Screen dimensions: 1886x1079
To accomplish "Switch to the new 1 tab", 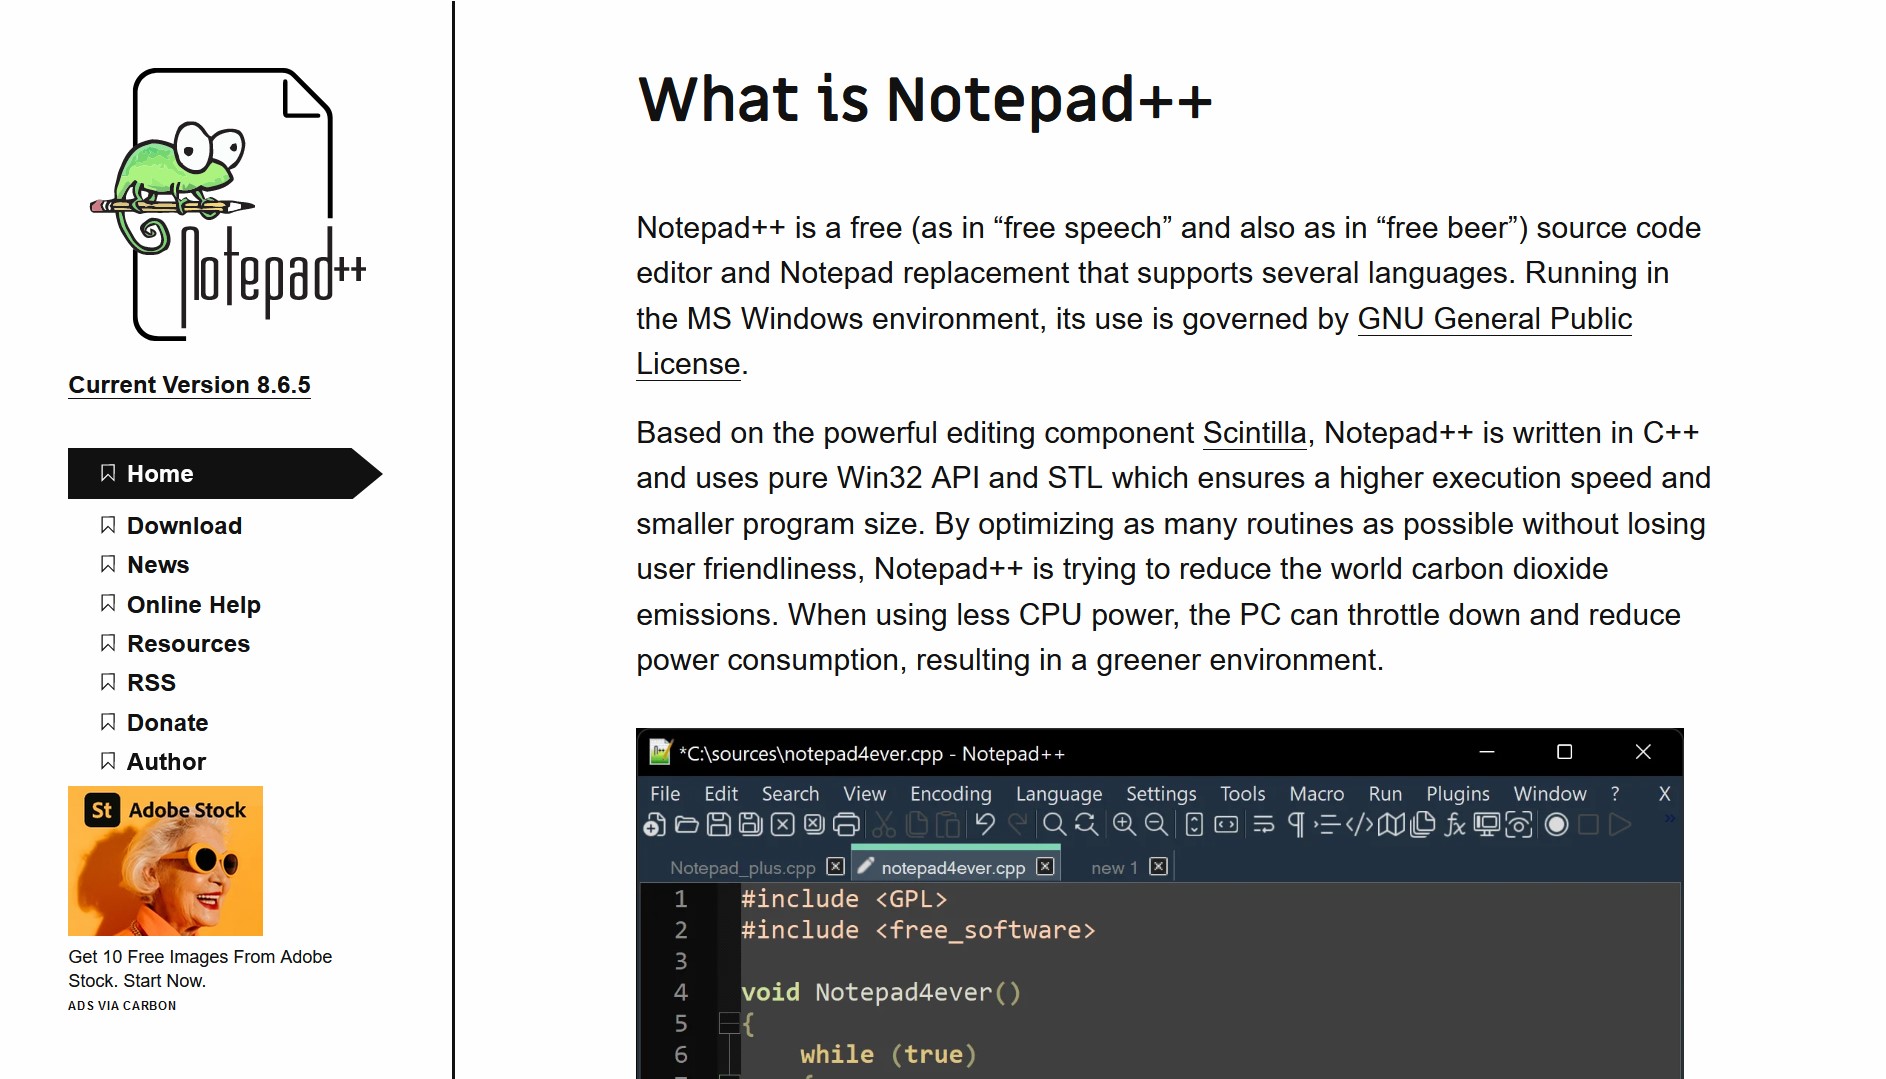I will [x=1114, y=868].
